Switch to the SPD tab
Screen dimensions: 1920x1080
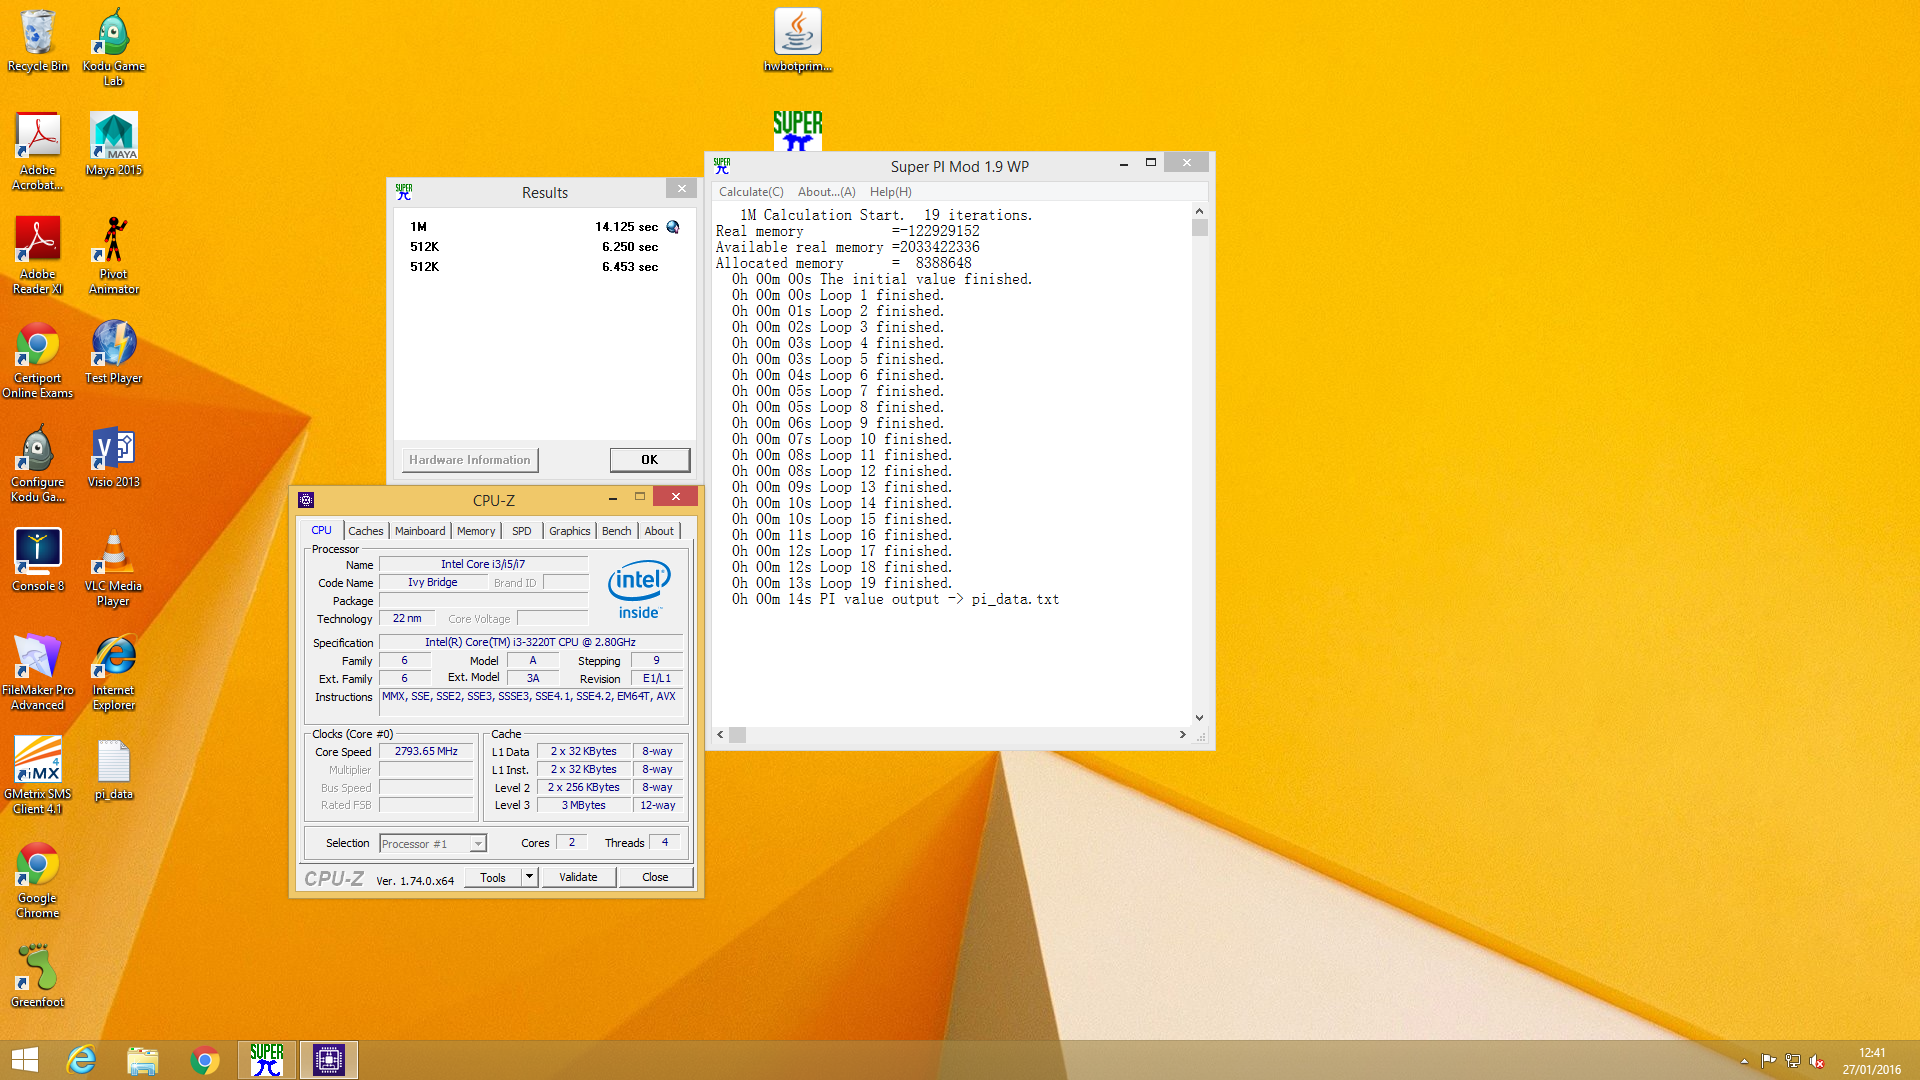522,531
